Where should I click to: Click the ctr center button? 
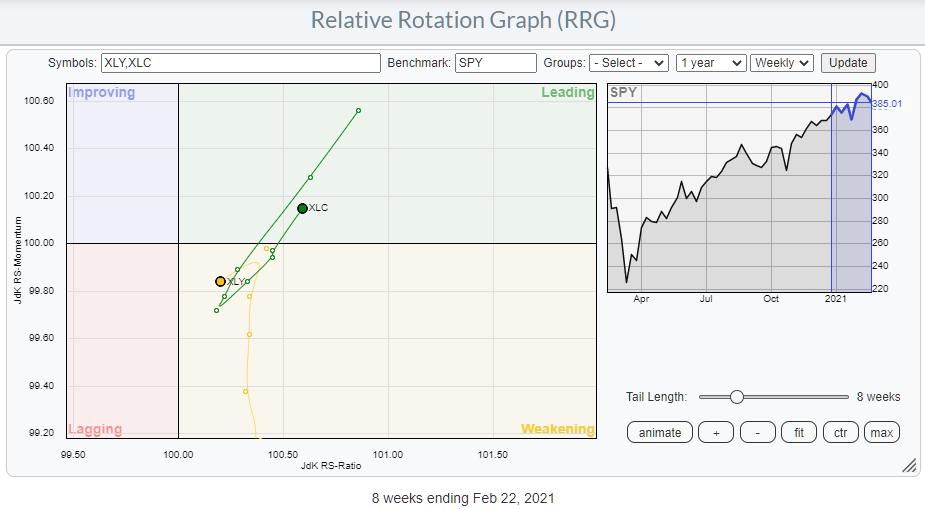pyautogui.click(x=840, y=432)
